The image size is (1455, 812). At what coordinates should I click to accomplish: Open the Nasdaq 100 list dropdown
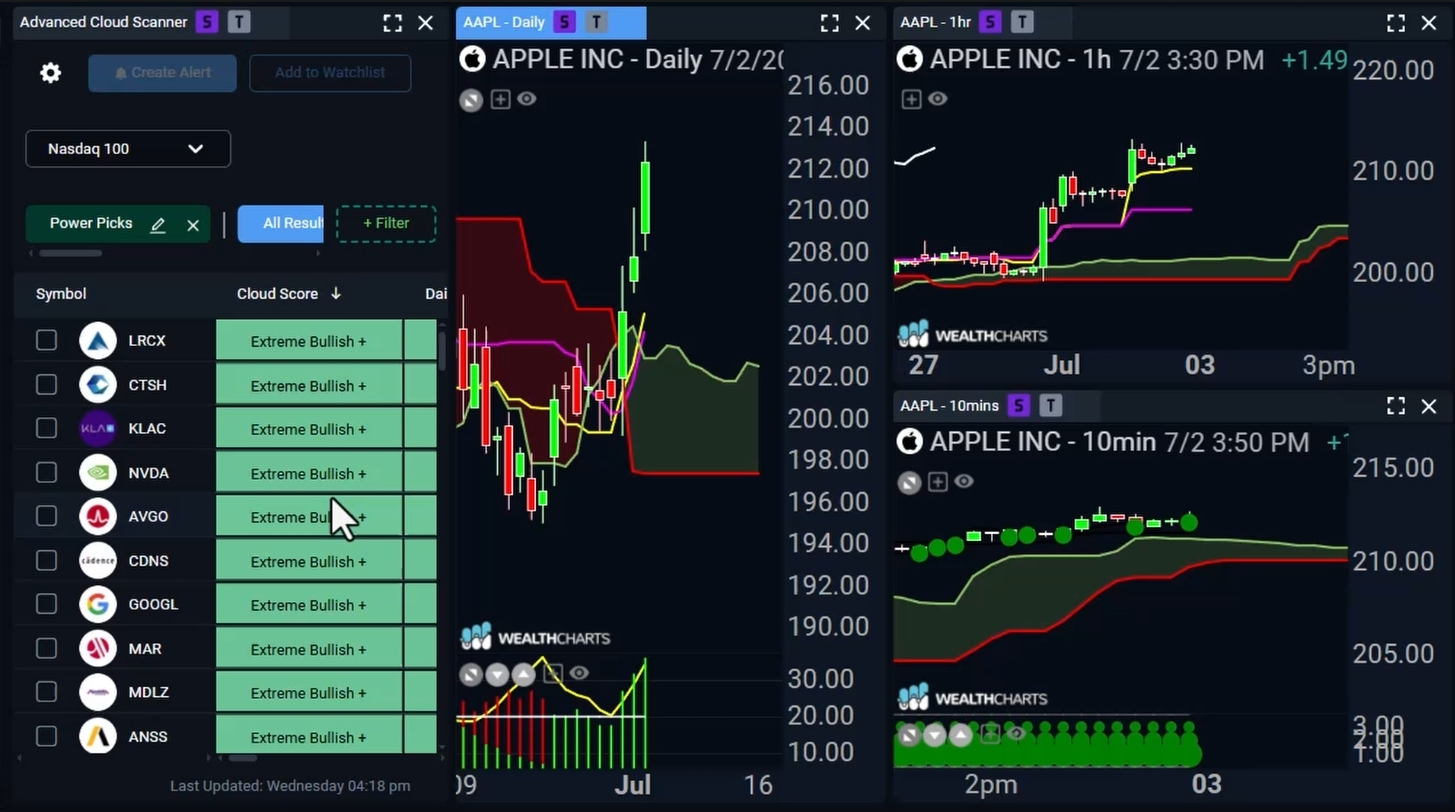128,149
